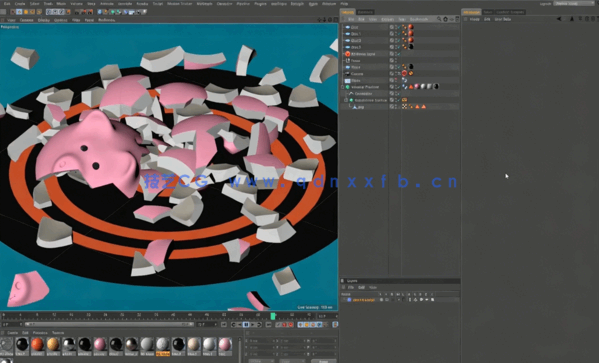599x363 pixels.
Task: Open the Cameras menu of the viewport
Action: point(26,20)
